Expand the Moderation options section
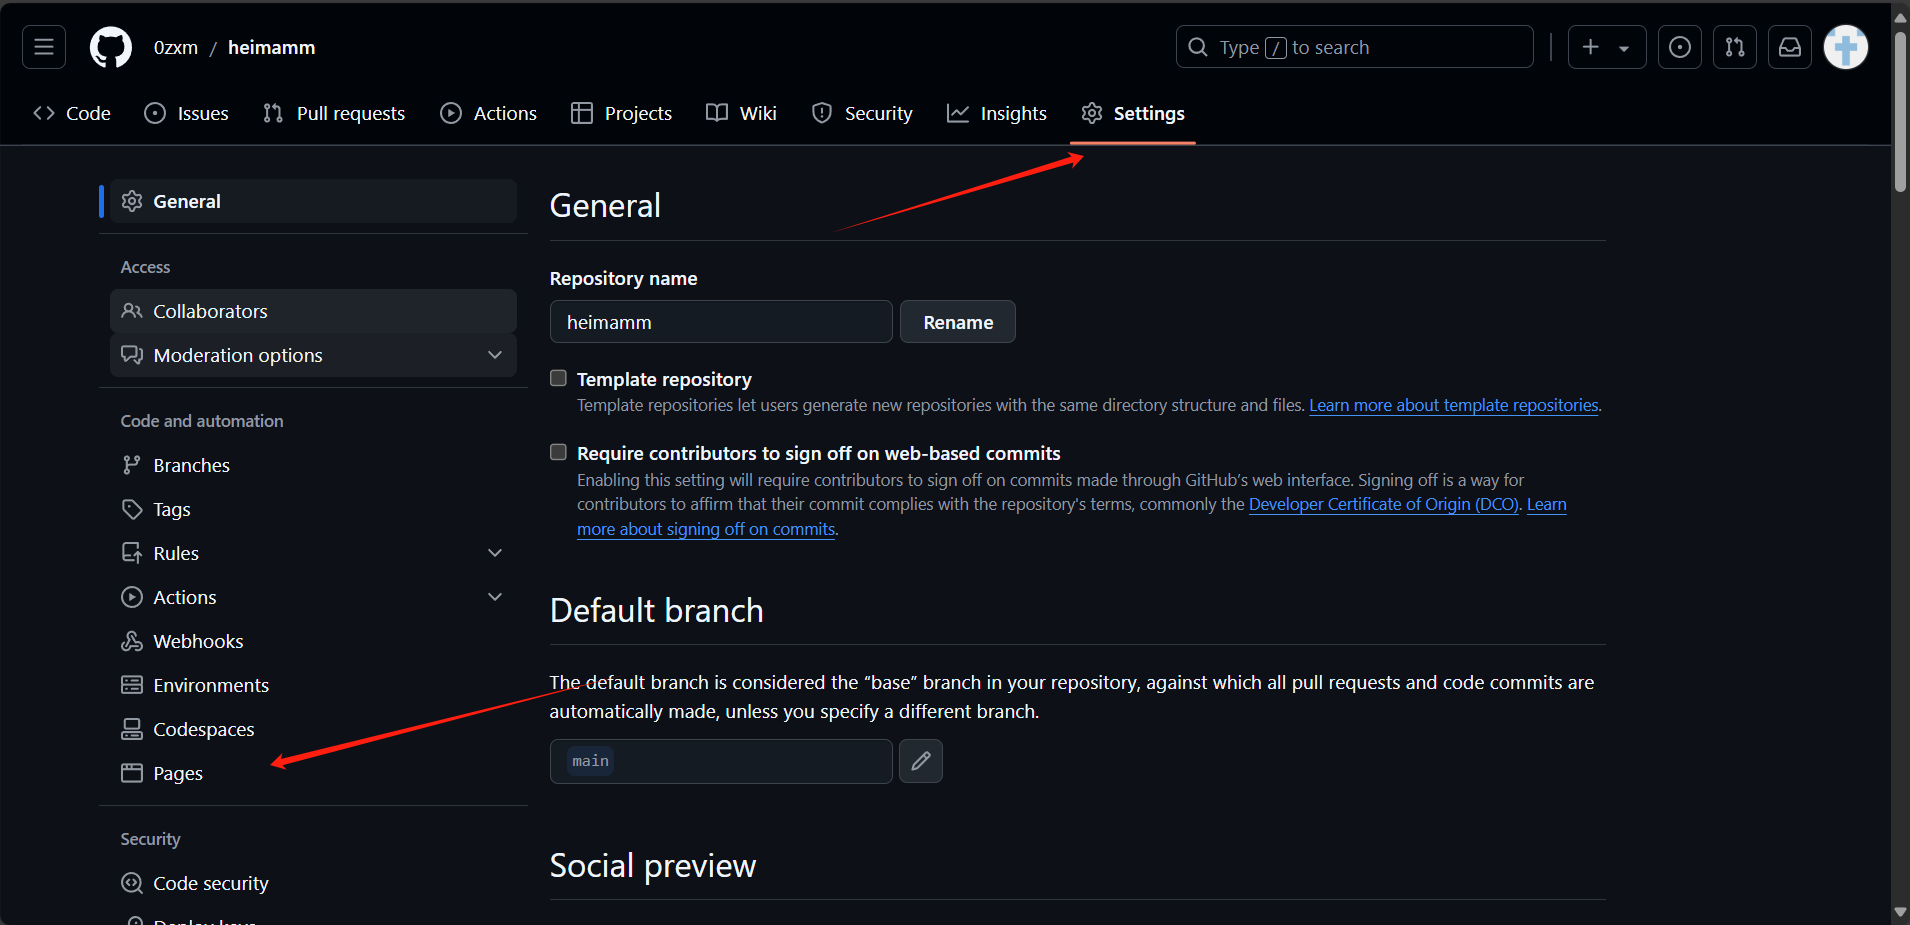This screenshot has height=925, width=1910. (495, 355)
